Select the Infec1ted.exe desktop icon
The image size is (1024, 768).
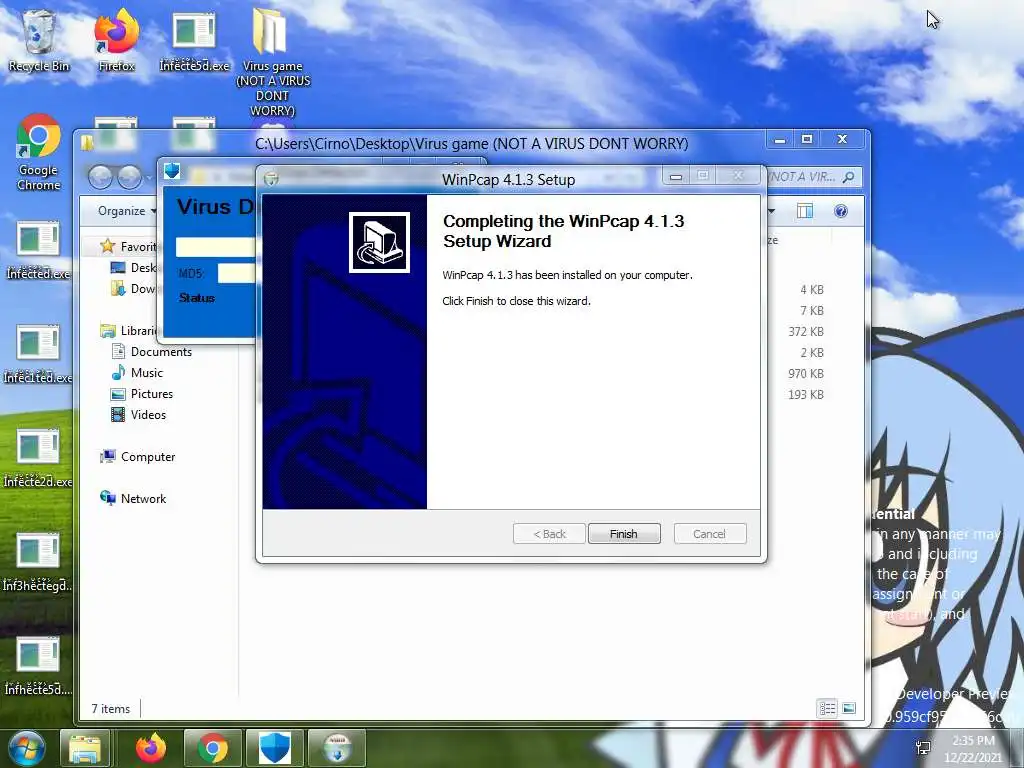pyautogui.click(x=39, y=355)
